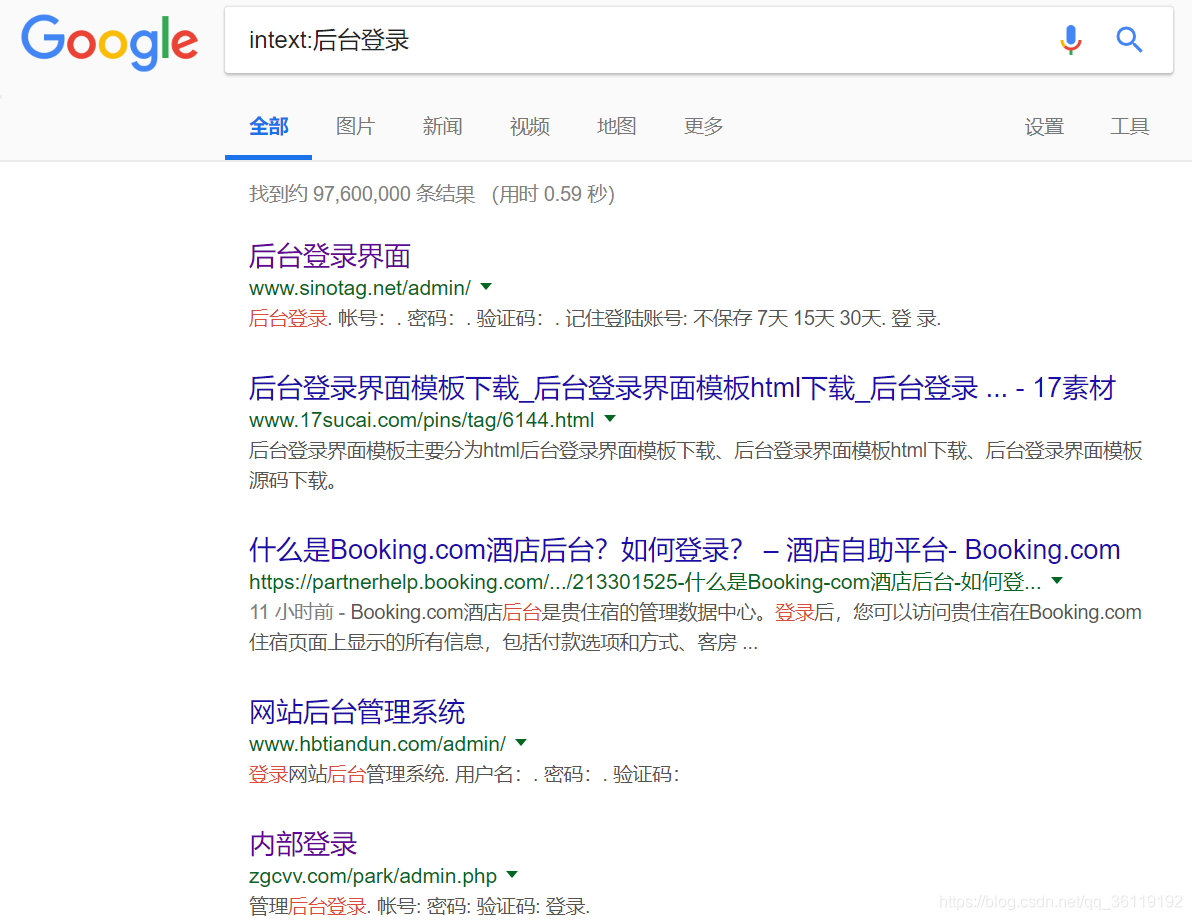Expand dropdown arrow beside www.17sucai.com URL
Image resolution: width=1192 pixels, height=920 pixels.
tap(610, 419)
